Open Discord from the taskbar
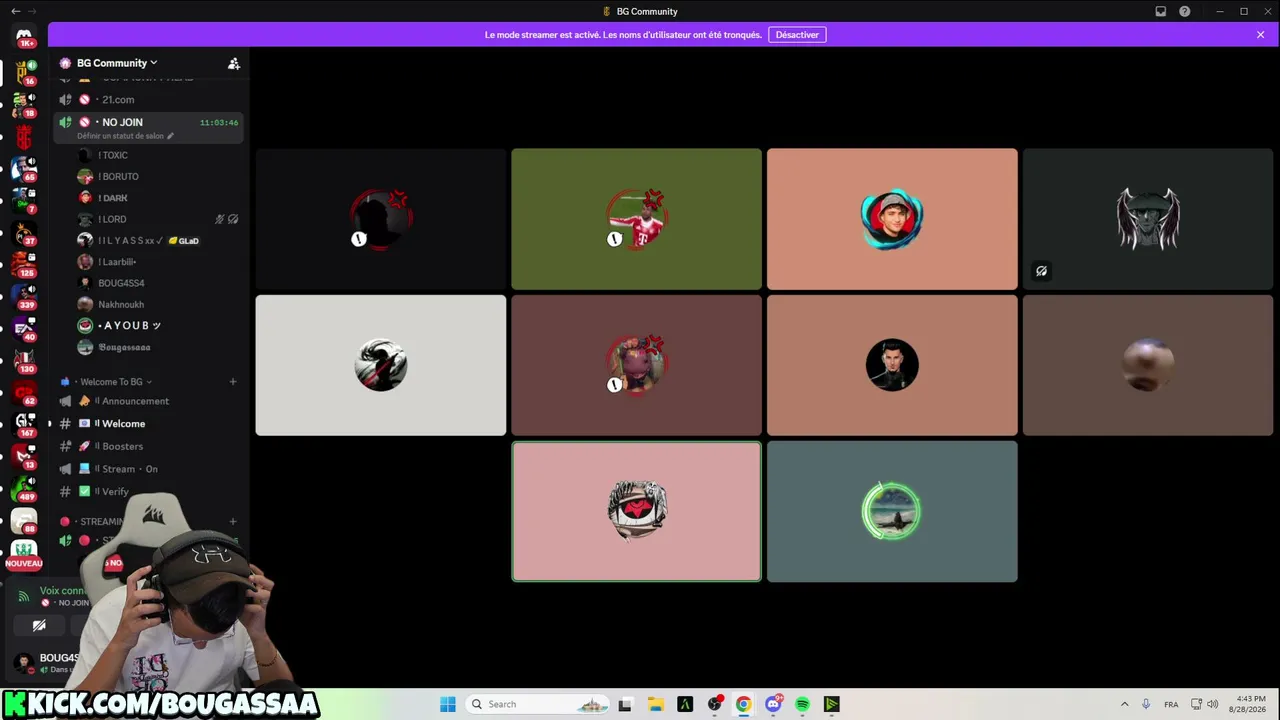This screenshot has height=720, width=1280. tap(773, 704)
